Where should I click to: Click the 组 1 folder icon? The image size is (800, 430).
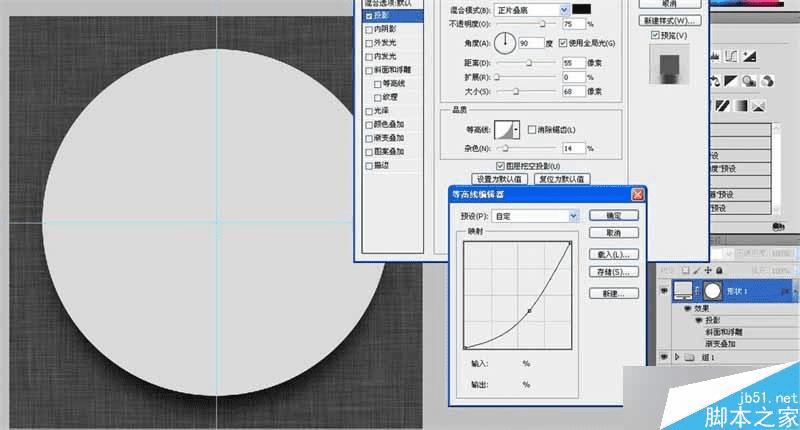click(689, 358)
